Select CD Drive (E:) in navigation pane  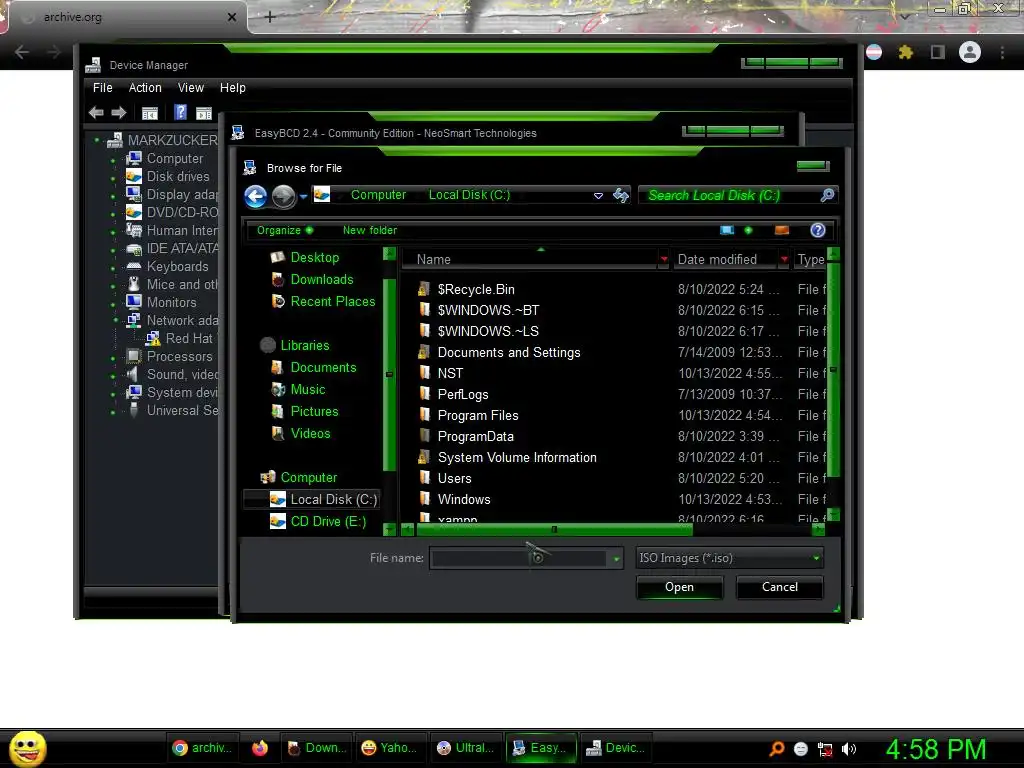click(328, 521)
